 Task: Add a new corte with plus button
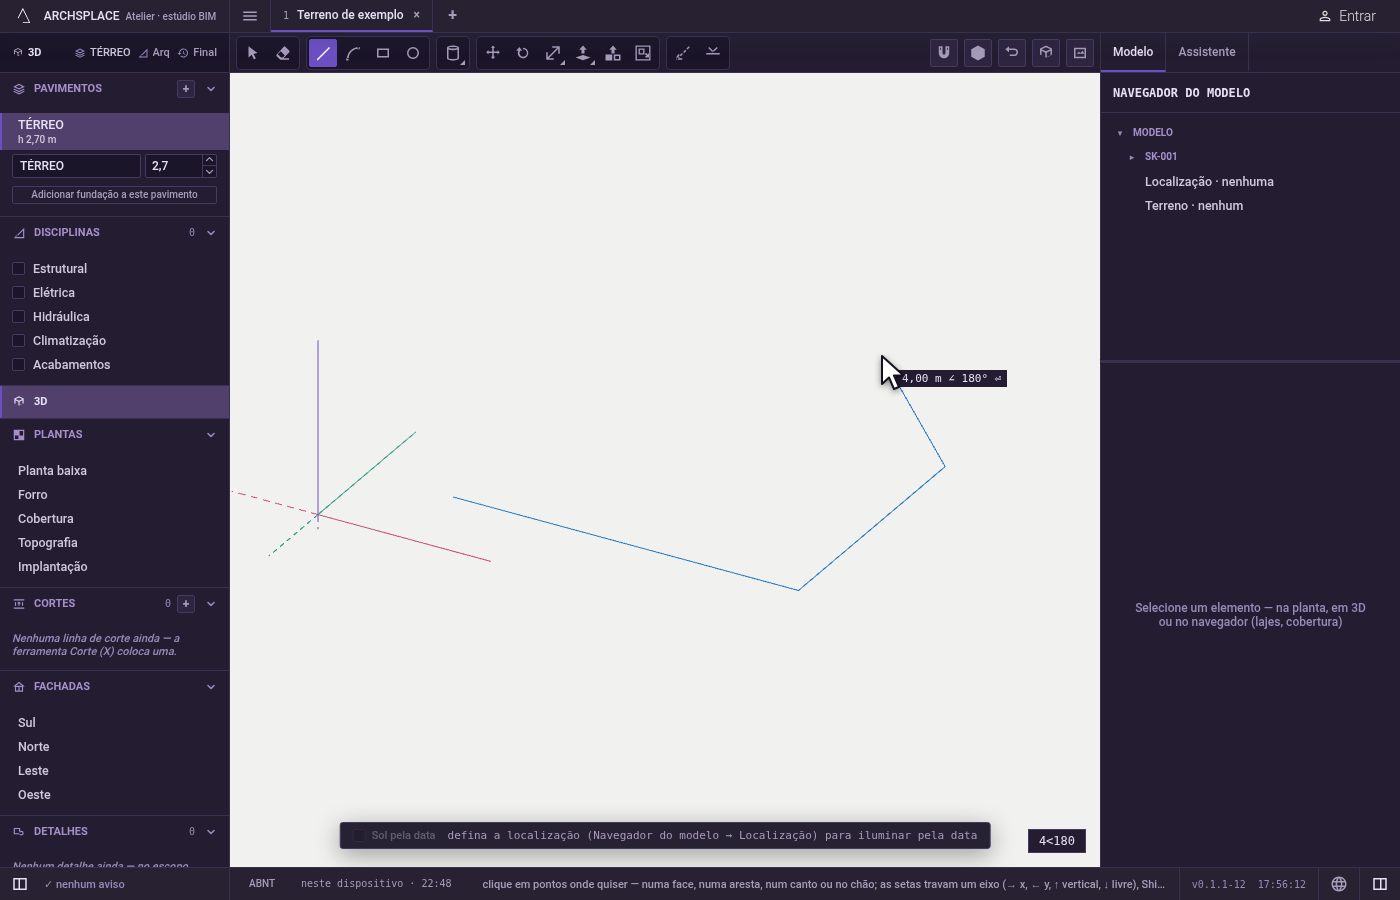click(x=186, y=604)
